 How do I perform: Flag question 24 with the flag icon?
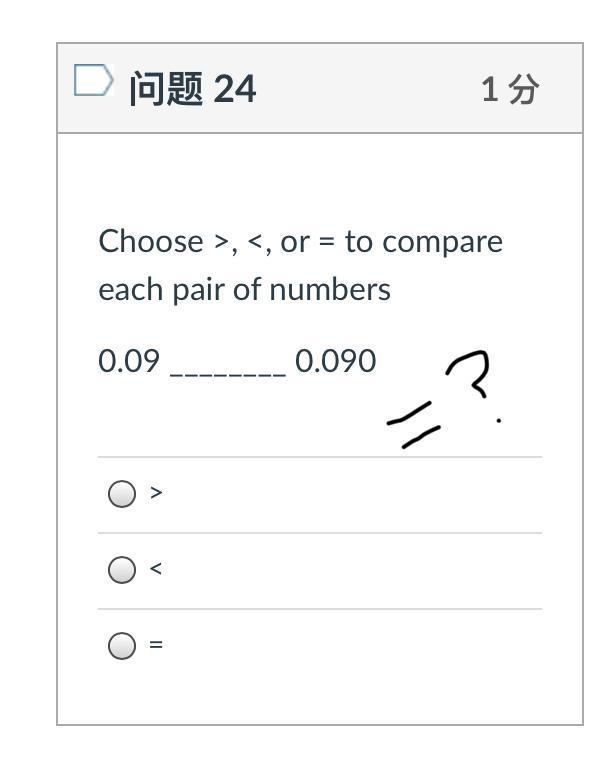click(93, 81)
